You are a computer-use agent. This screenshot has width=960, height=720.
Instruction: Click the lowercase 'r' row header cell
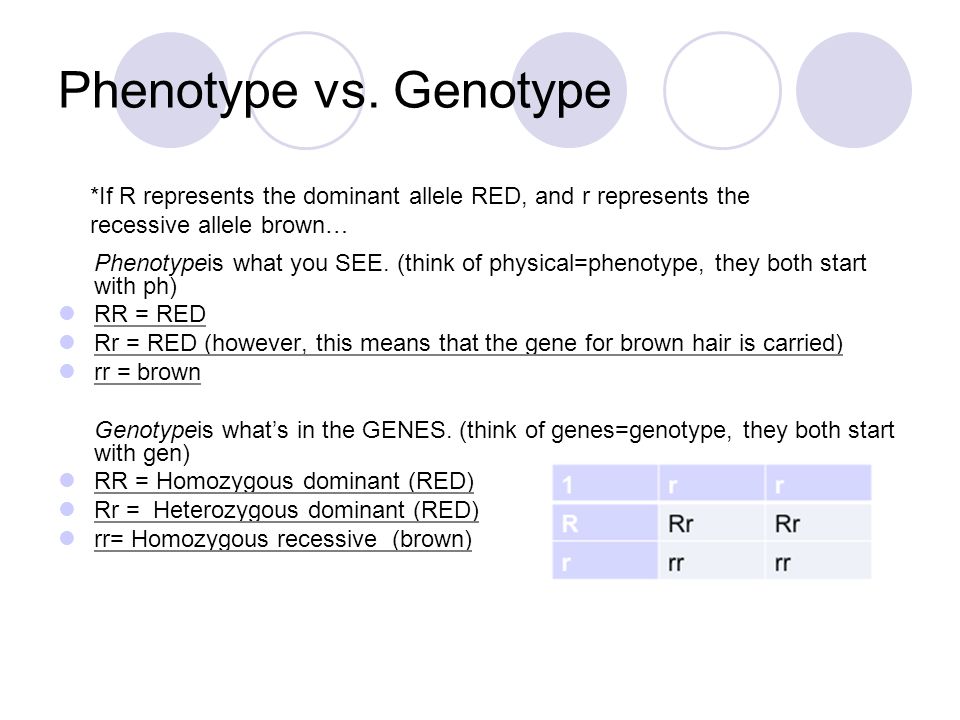(x=605, y=561)
